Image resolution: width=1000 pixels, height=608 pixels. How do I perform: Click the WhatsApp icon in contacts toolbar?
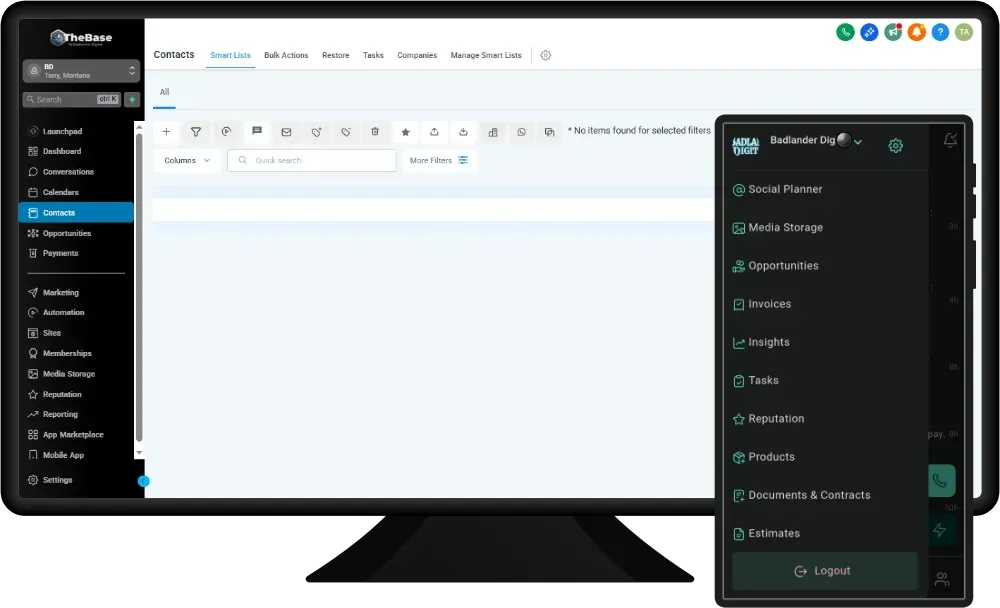click(522, 132)
